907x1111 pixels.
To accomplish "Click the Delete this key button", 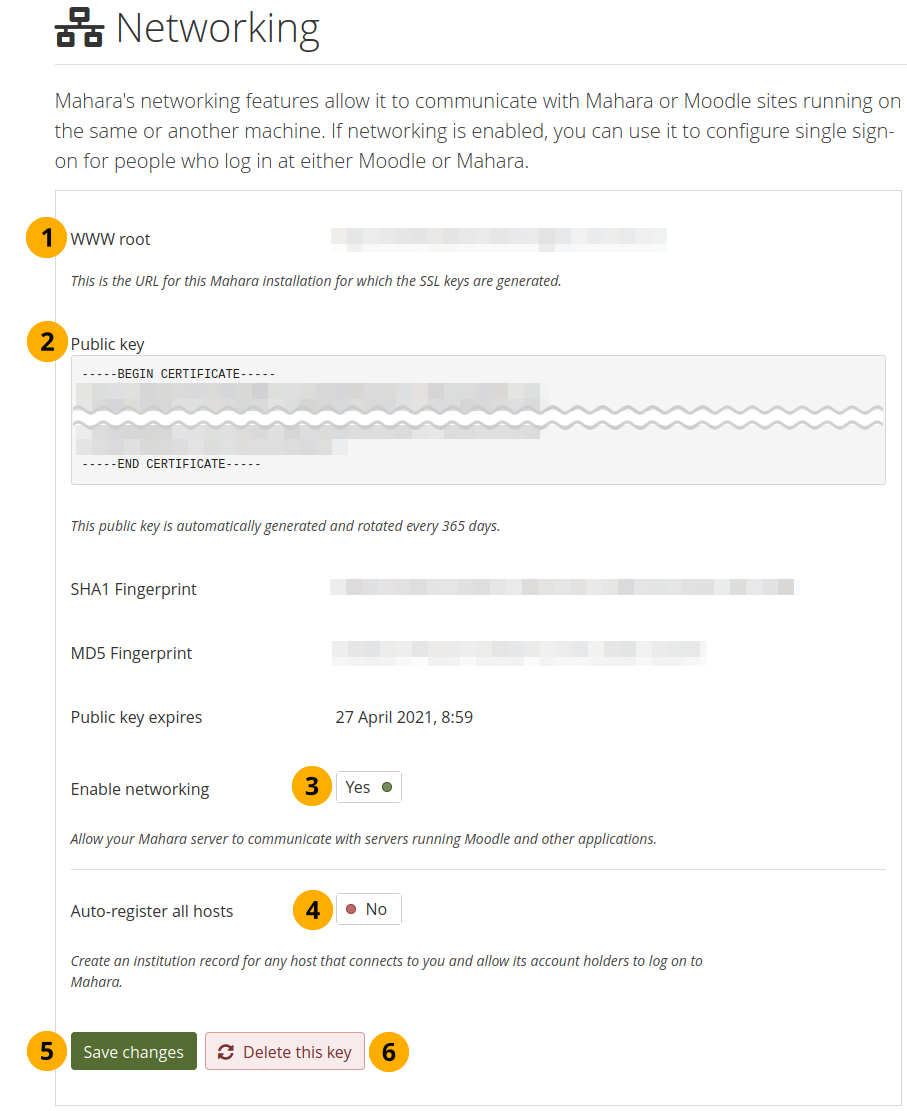I will point(285,1052).
